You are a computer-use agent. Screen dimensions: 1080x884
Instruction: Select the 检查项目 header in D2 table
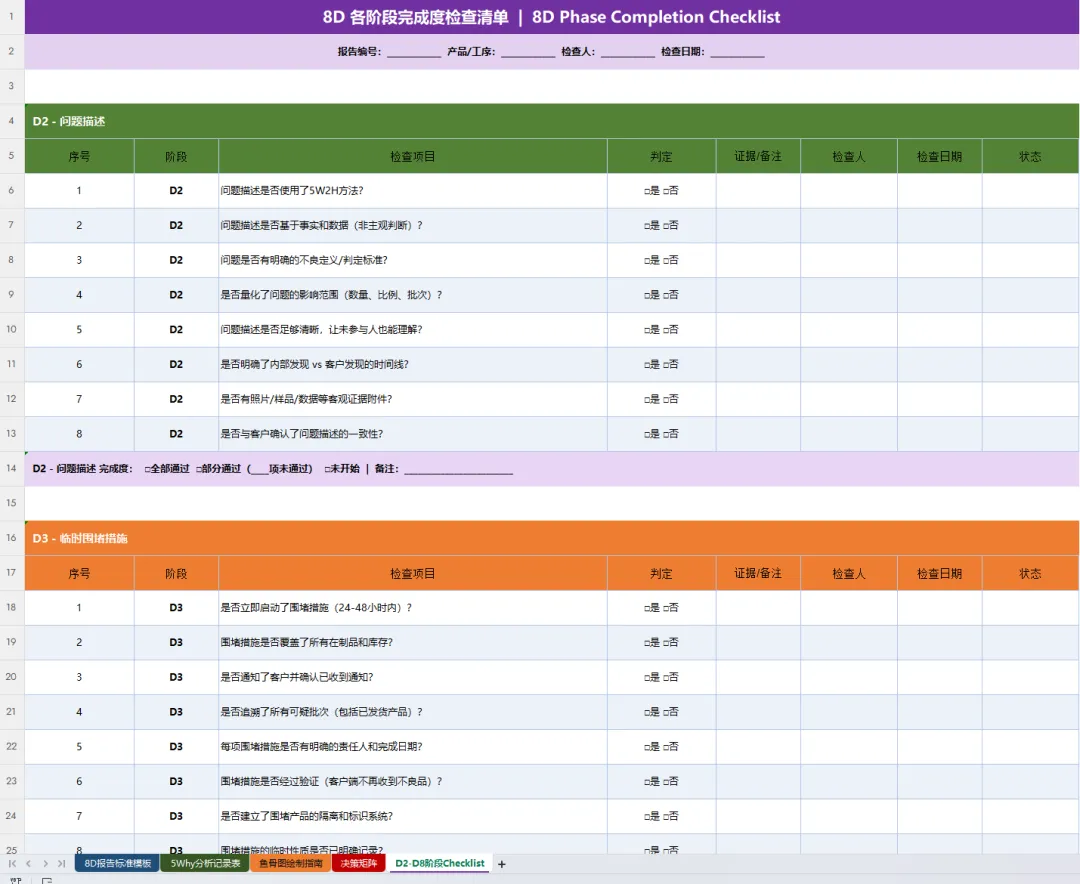[x=413, y=156]
